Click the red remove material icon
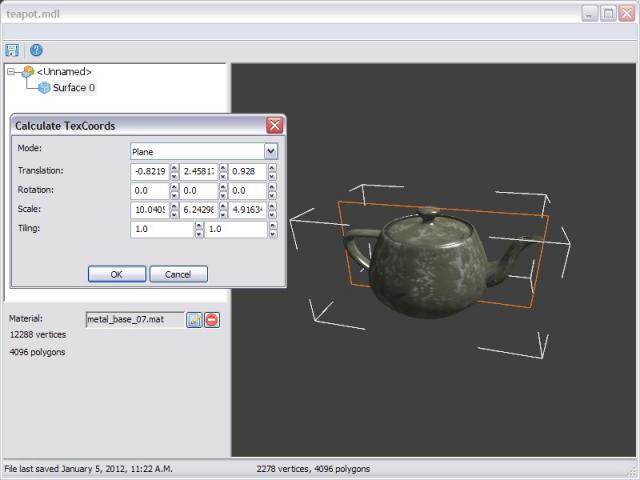This screenshot has width=640, height=480. [212, 320]
